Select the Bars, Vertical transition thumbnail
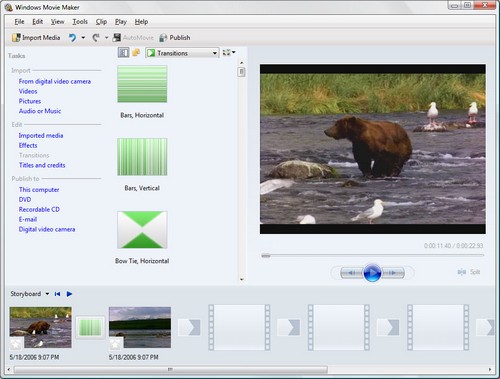The height and width of the screenshot is (379, 500). click(142, 157)
